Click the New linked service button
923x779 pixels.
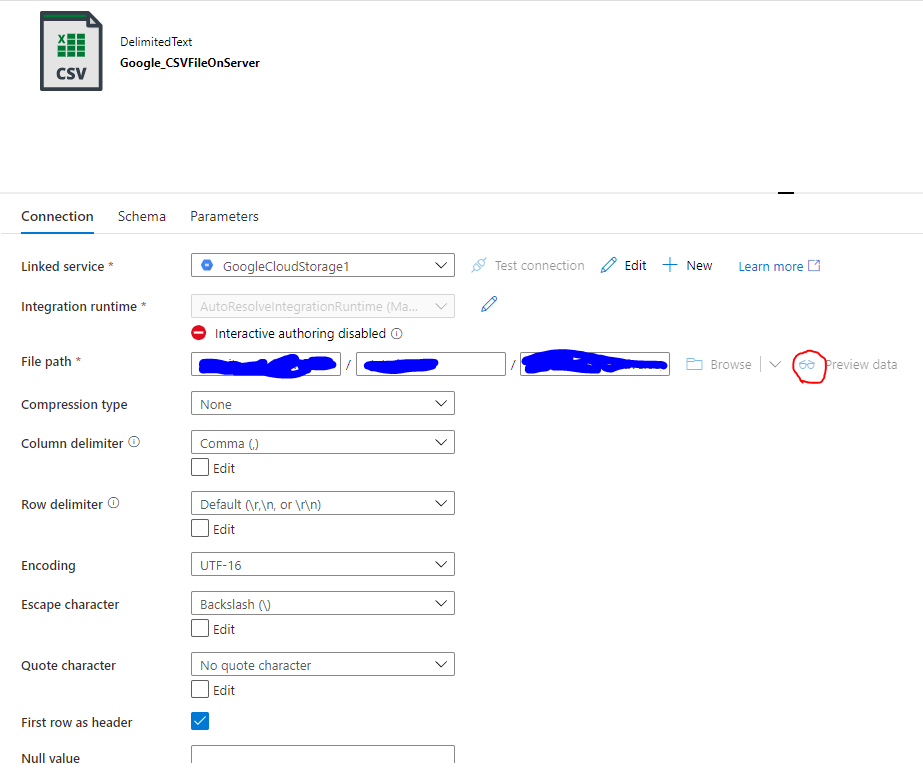pyautogui.click(x=687, y=265)
